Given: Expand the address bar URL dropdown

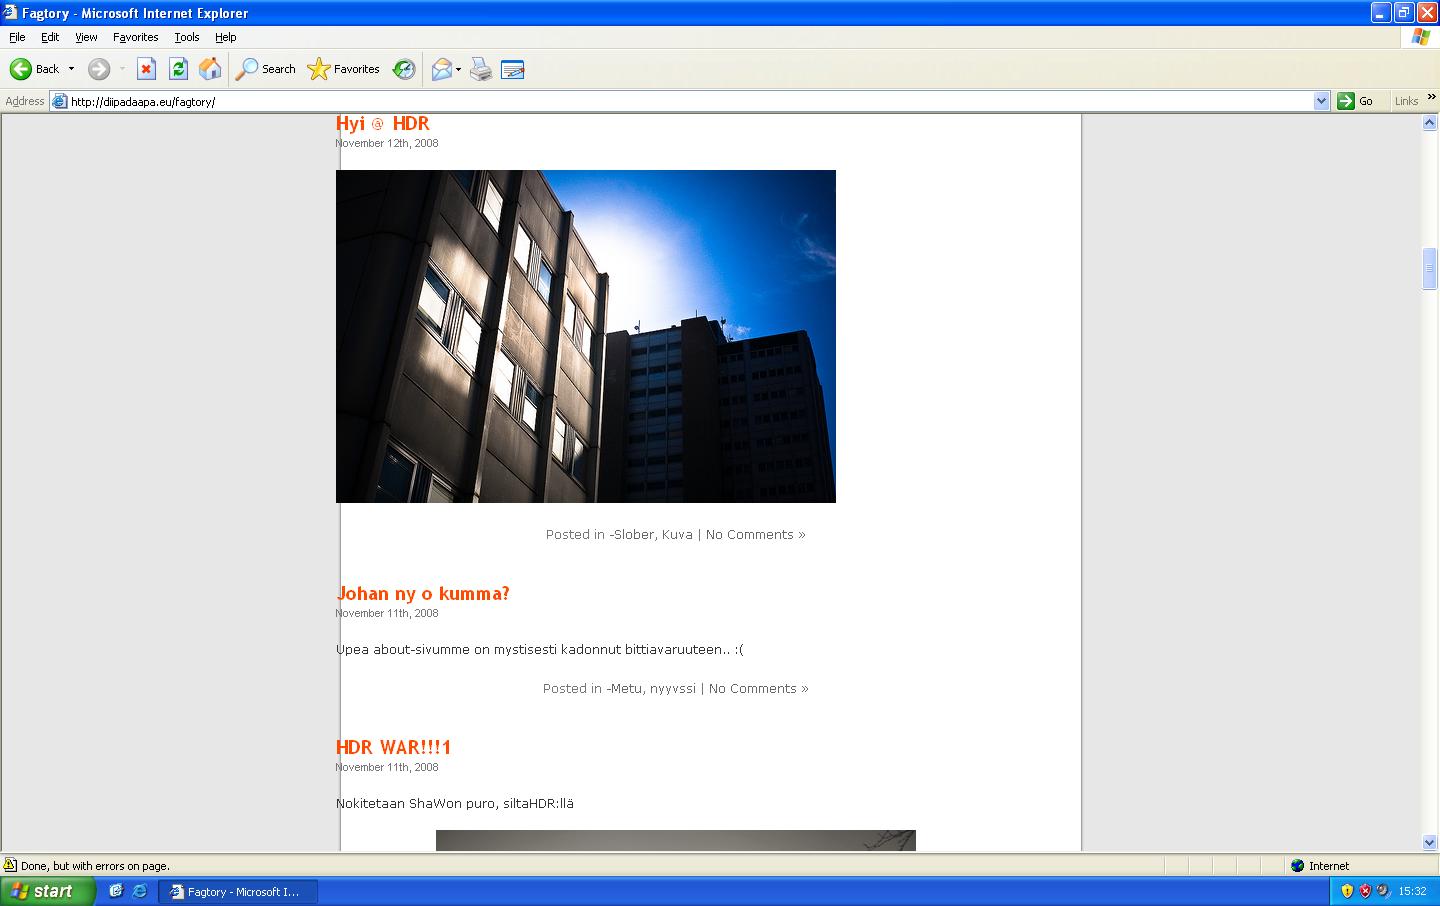Looking at the screenshot, I should (1321, 101).
